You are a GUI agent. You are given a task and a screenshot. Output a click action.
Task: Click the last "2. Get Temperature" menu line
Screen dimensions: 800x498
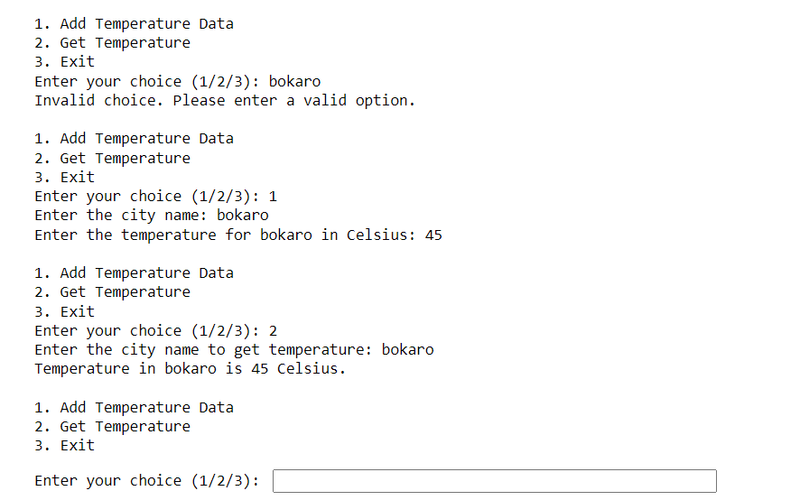pos(112,427)
